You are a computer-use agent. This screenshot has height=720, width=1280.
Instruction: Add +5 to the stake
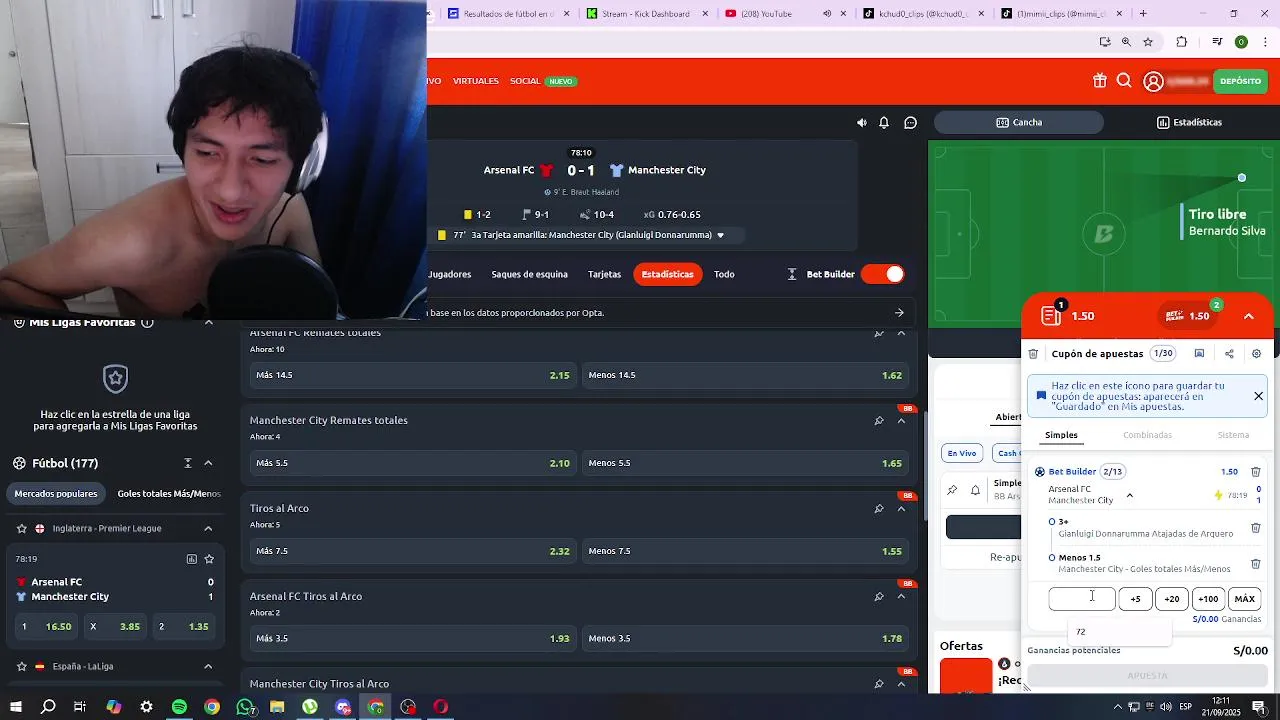pyautogui.click(x=1135, y=599)
